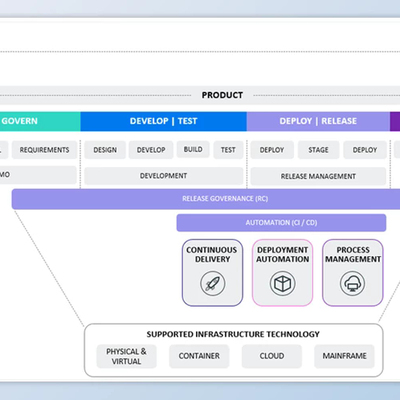
Task: Open the CONTINUOUS DELIVERY card title
Action: coord(212,255)
